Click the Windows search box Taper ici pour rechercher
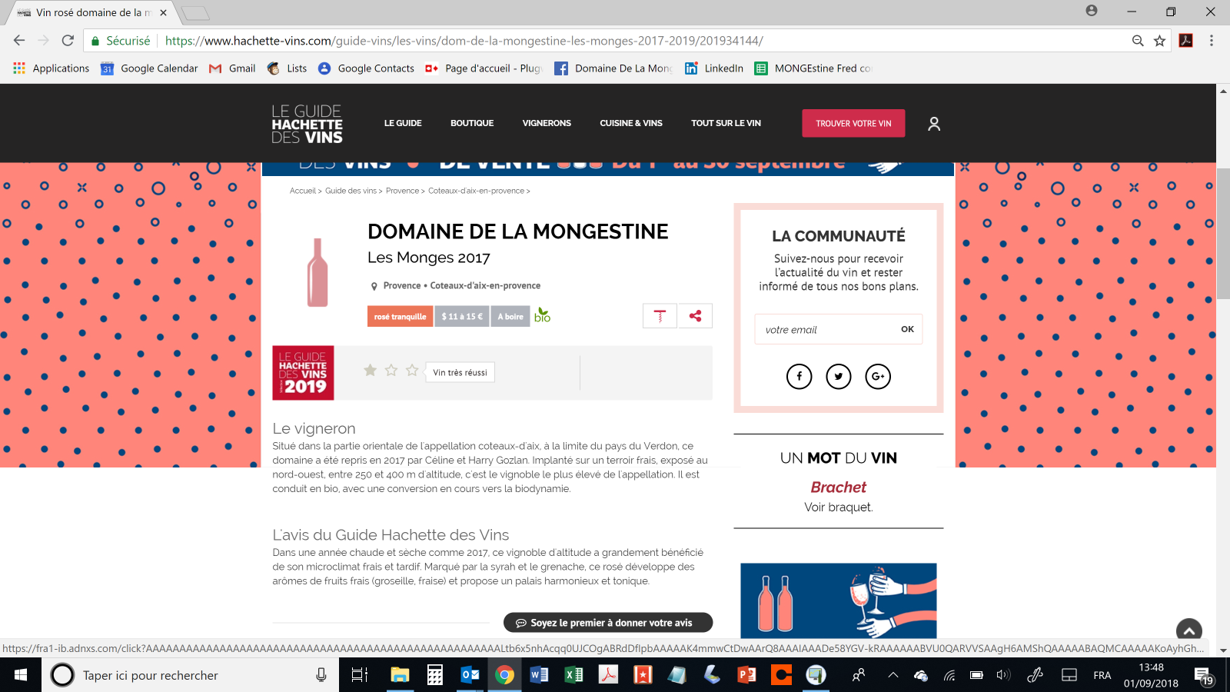 (190, 675)
